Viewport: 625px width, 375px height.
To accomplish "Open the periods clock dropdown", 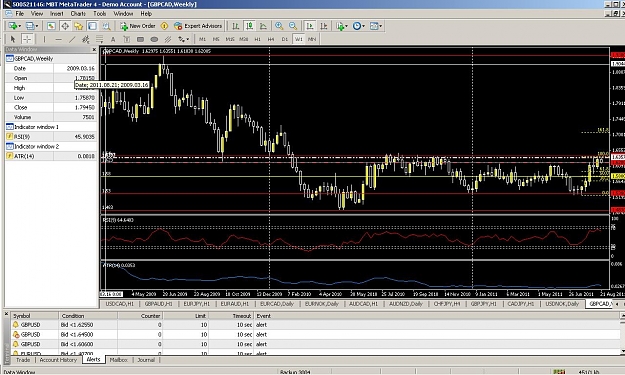I will (358, 26).
